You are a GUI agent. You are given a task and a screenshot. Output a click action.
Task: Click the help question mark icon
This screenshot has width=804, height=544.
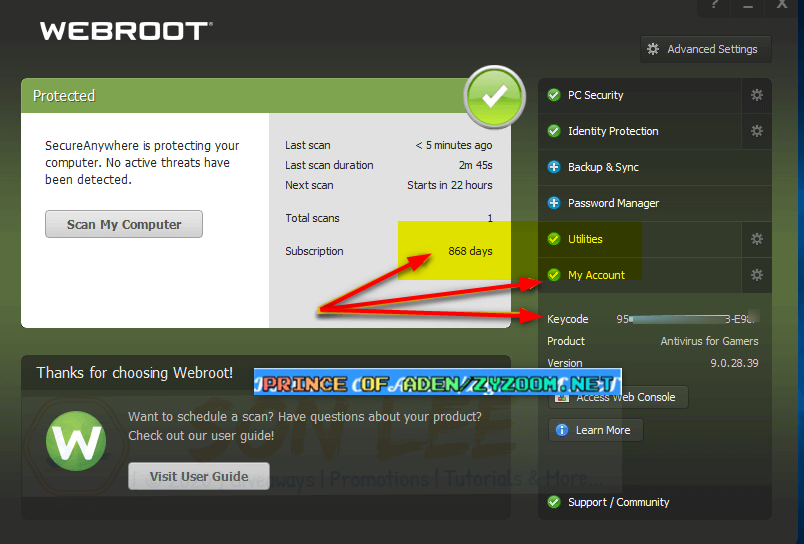coord(715,4)
